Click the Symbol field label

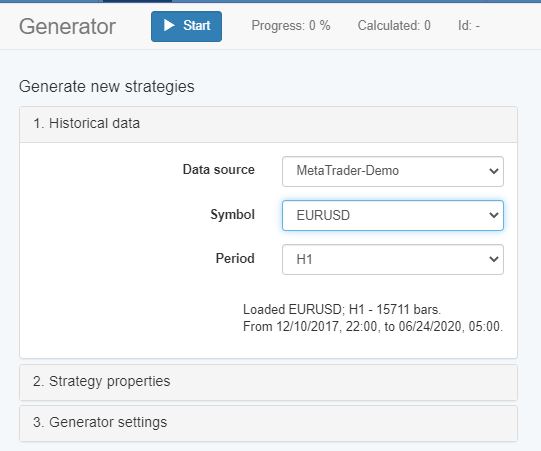(x=233, y=215)
